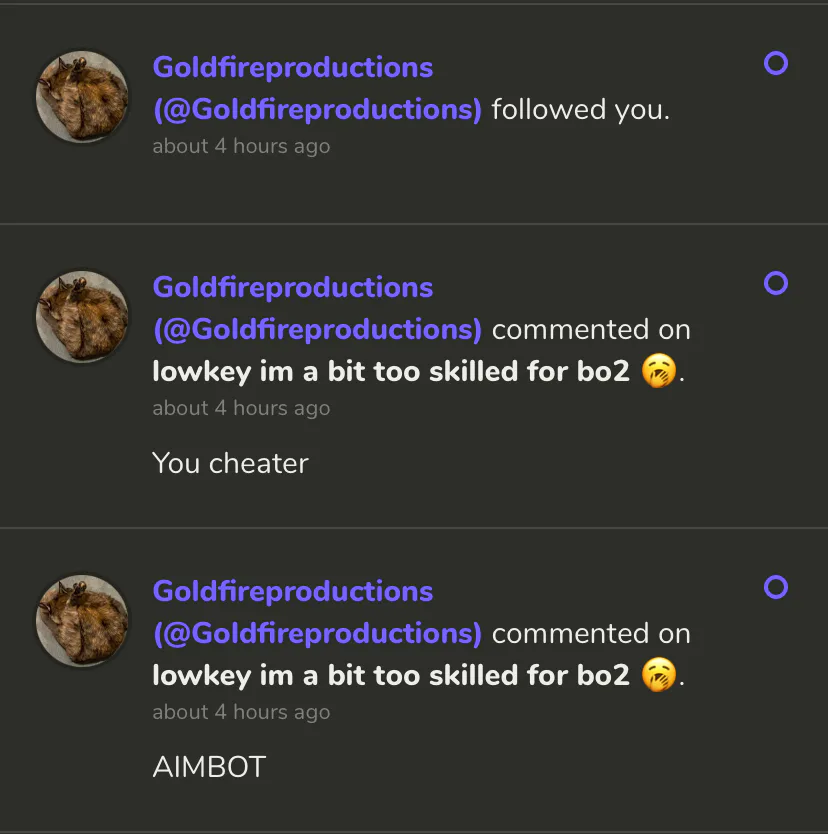Mark the "followed you" notification as read
The image size is (828, 834).
775,64
